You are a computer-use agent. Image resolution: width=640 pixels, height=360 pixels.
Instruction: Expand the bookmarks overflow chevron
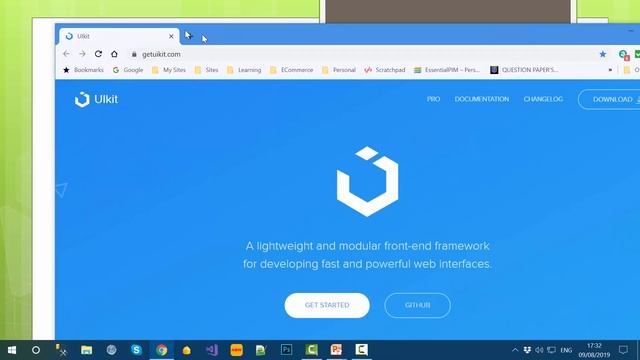pyautogui.click(x=610, y=70)
